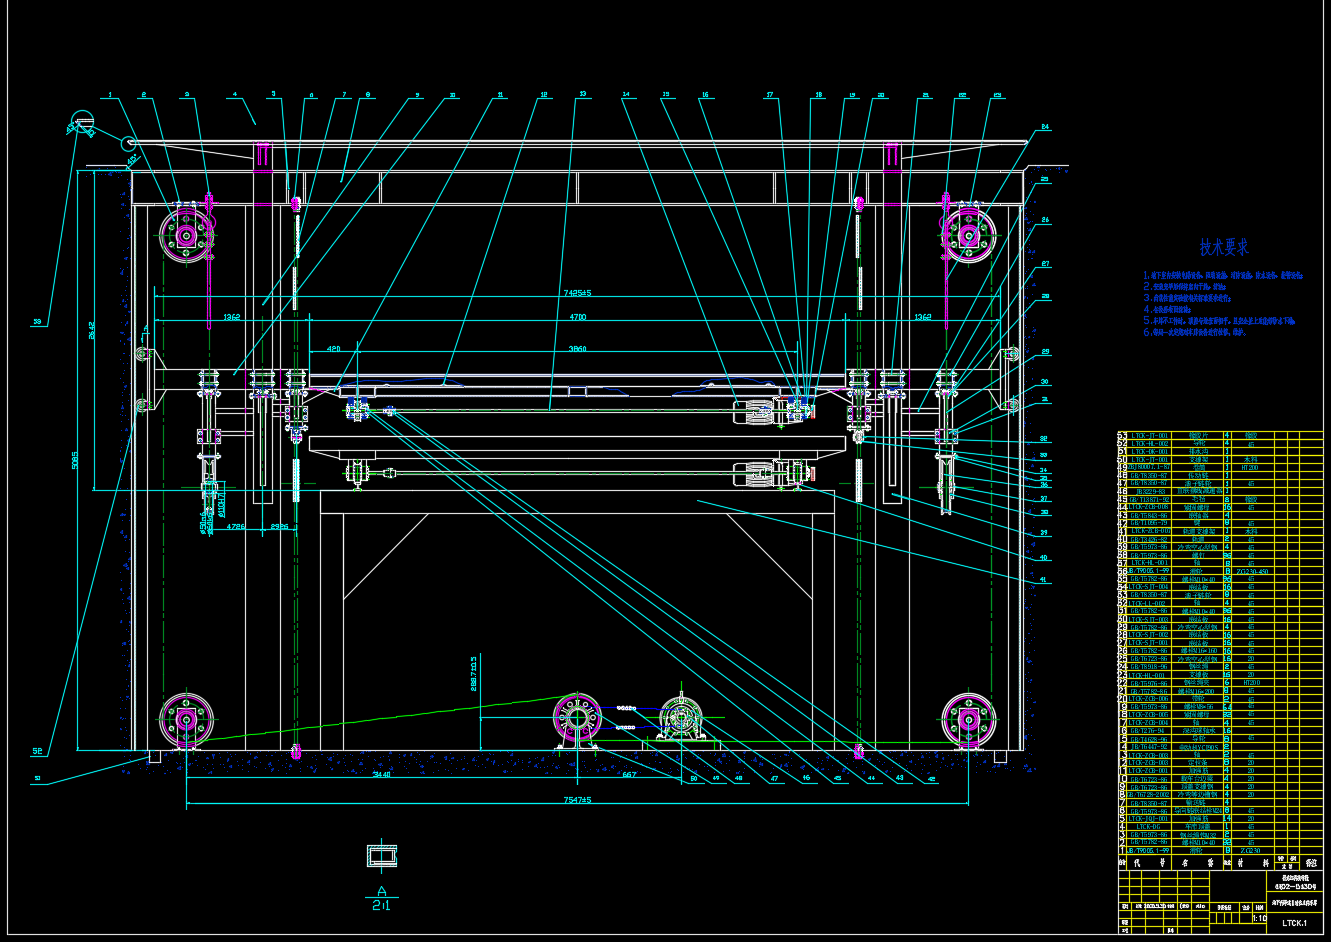Click the 7547±5 bottom dimension text
The height and width of the screenshot is (942, 1331).
tap(579, 799)
